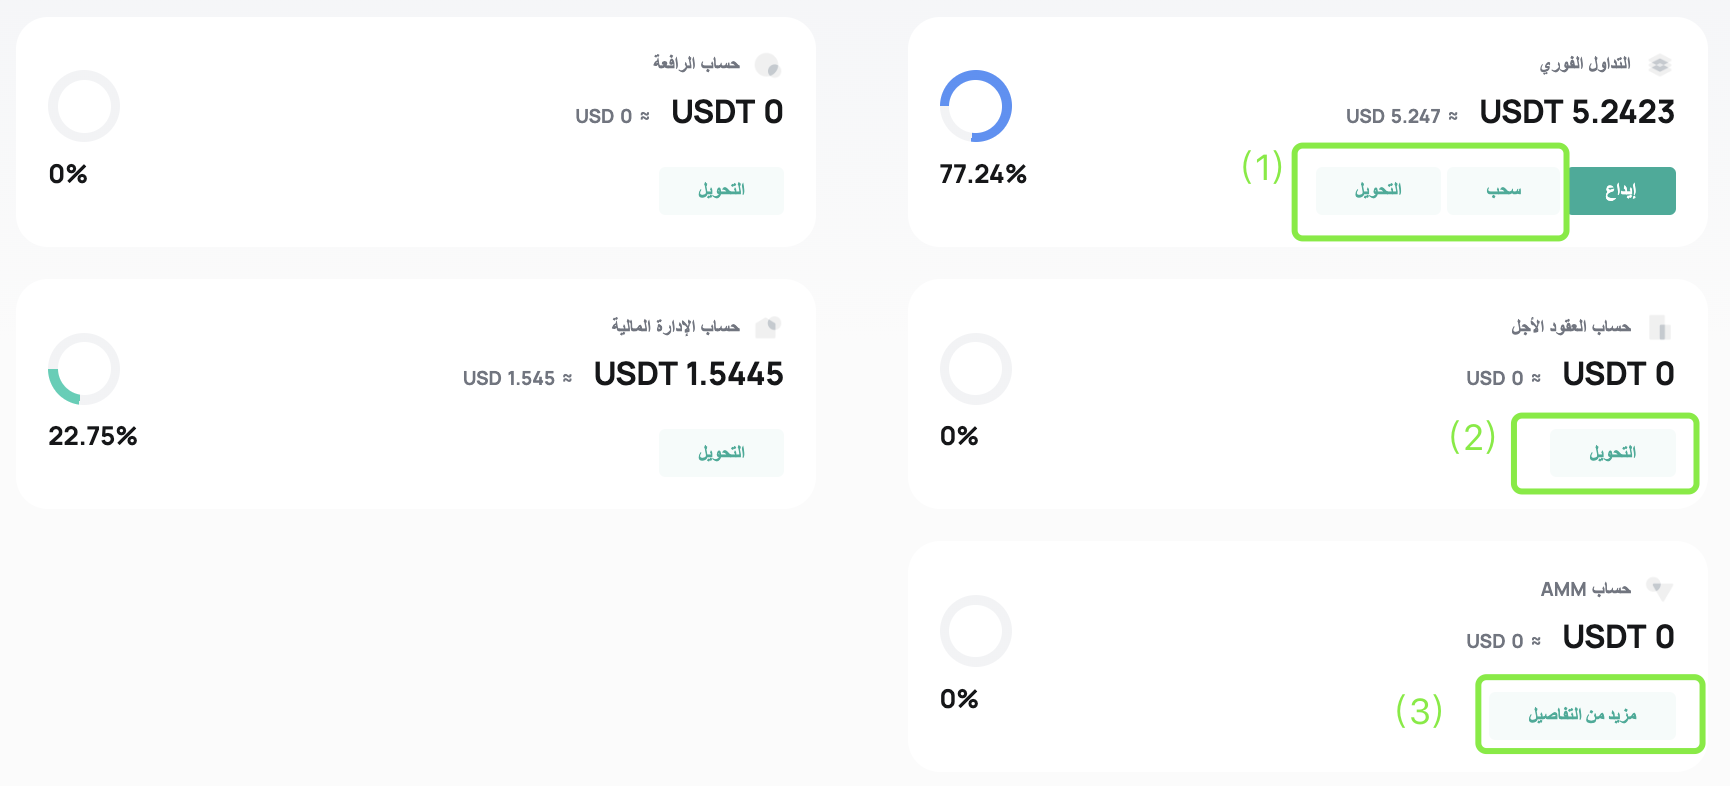
Task: Open Transfer (التحويل) in the Margin account card
Action: point(721,190)
